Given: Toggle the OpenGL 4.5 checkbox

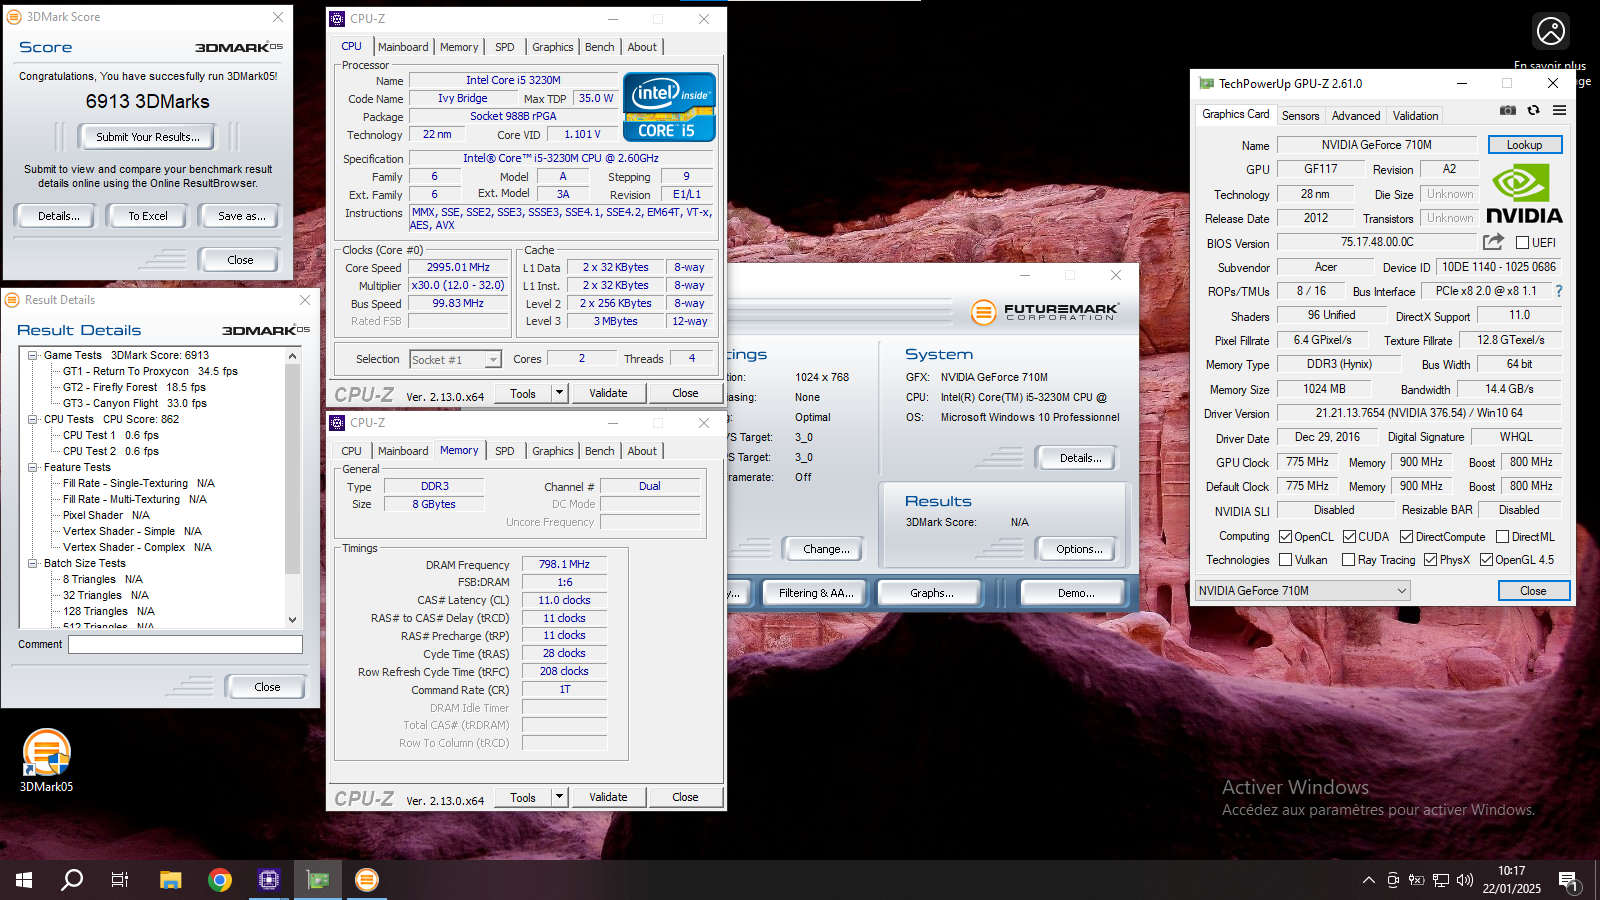Looking at the screenshot, I should 1486,560.
